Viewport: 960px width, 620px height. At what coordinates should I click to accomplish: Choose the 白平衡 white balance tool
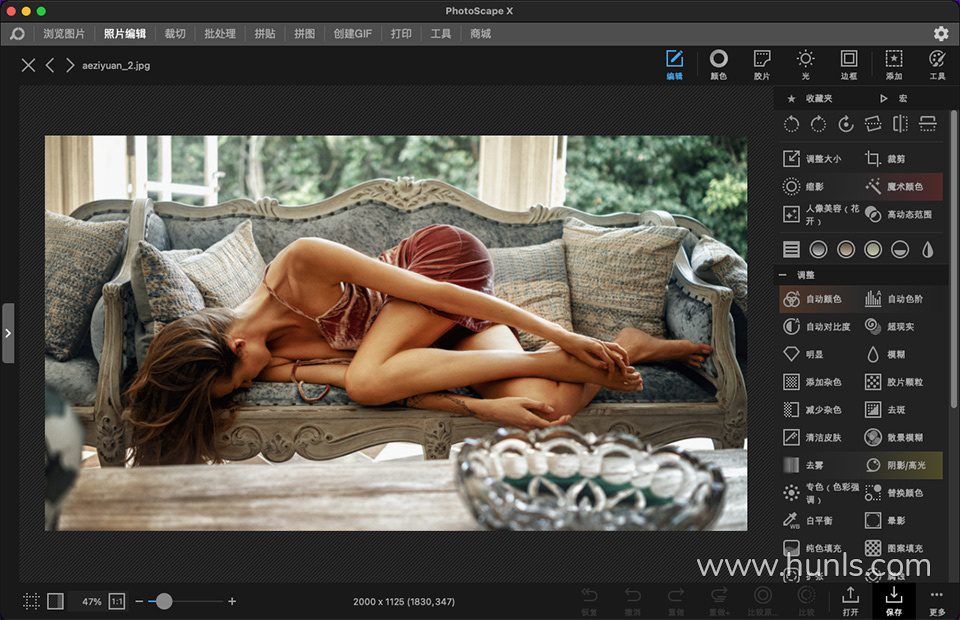812,520
